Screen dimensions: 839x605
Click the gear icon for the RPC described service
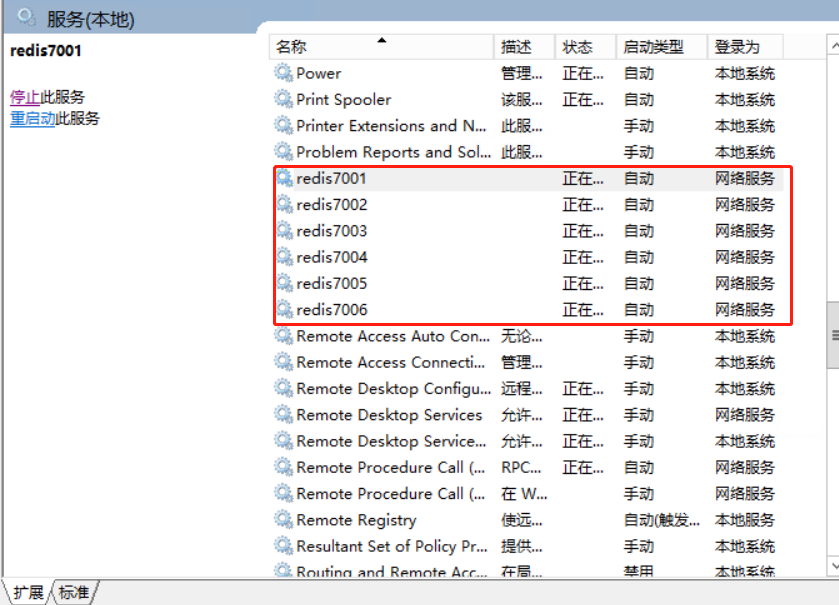coord(284,467)
